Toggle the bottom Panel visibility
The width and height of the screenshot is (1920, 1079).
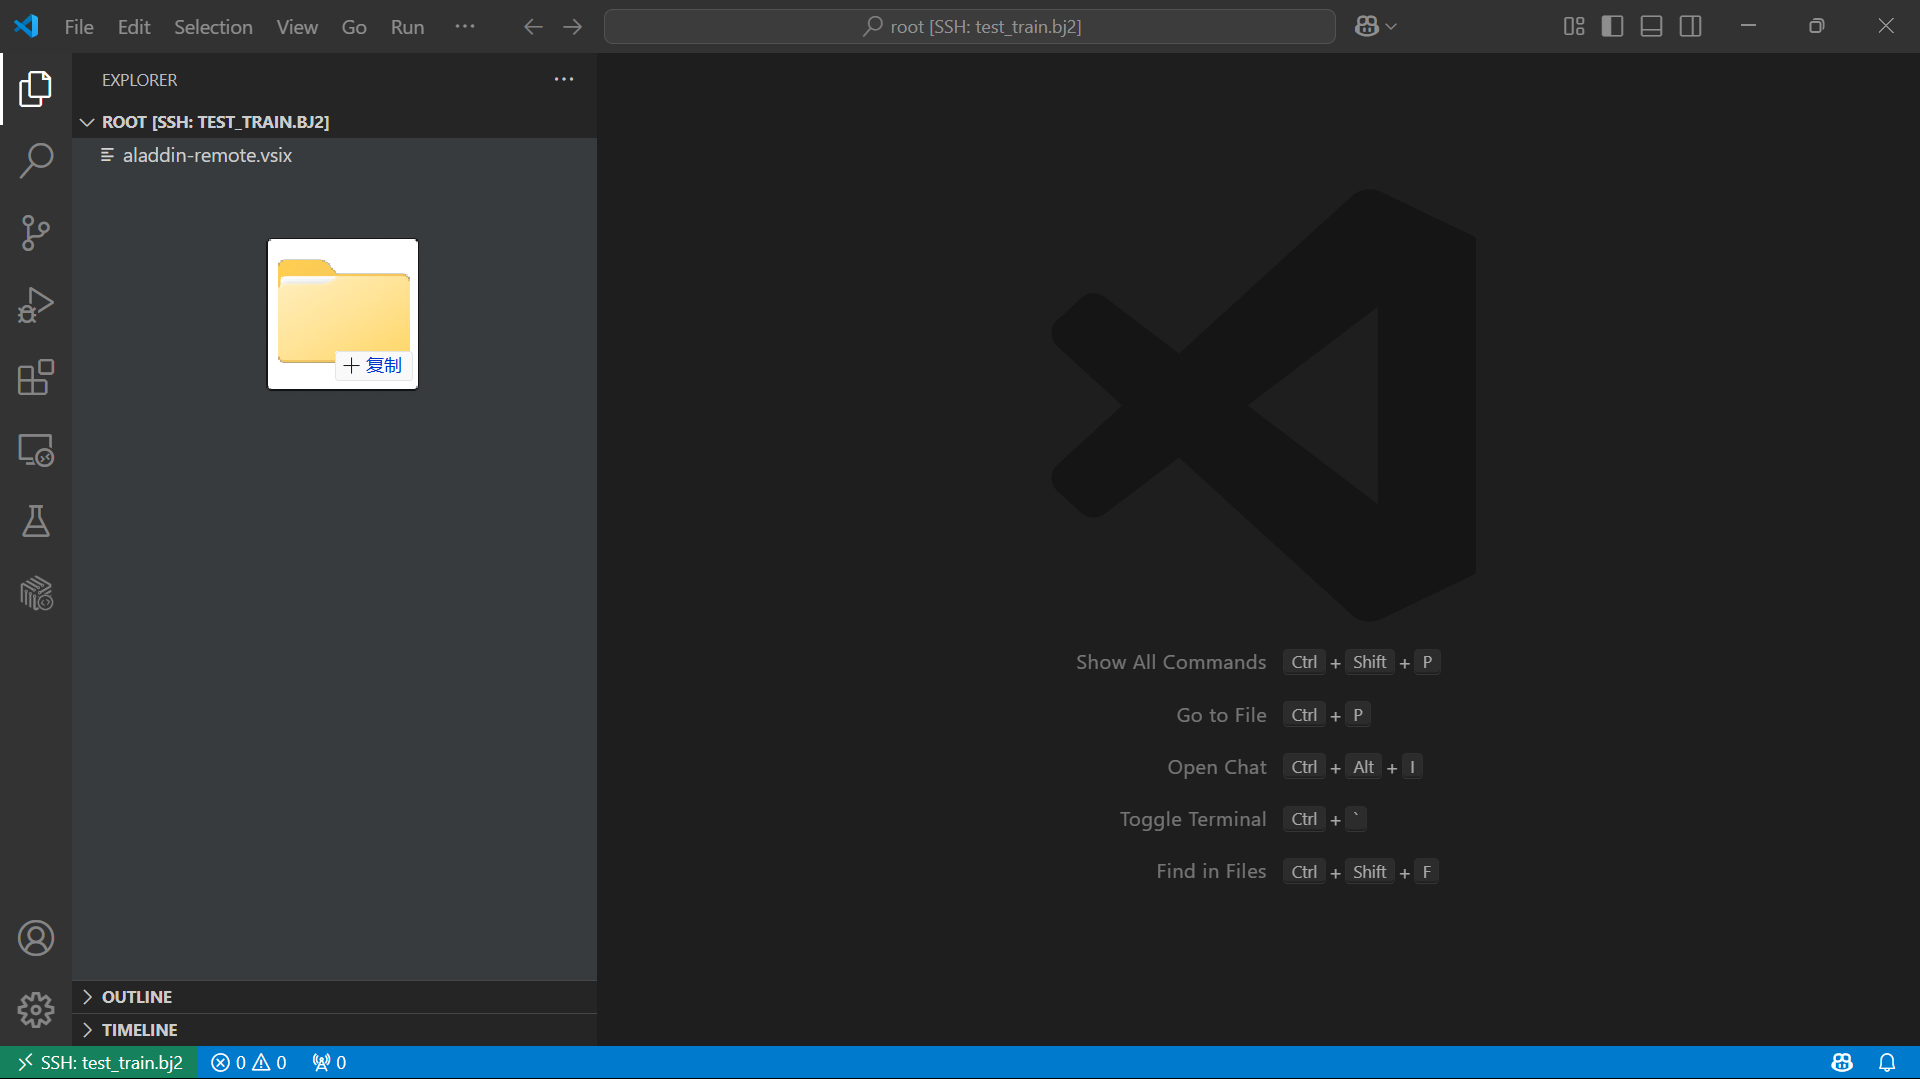pyautogui.click(x=1651, y=27)
